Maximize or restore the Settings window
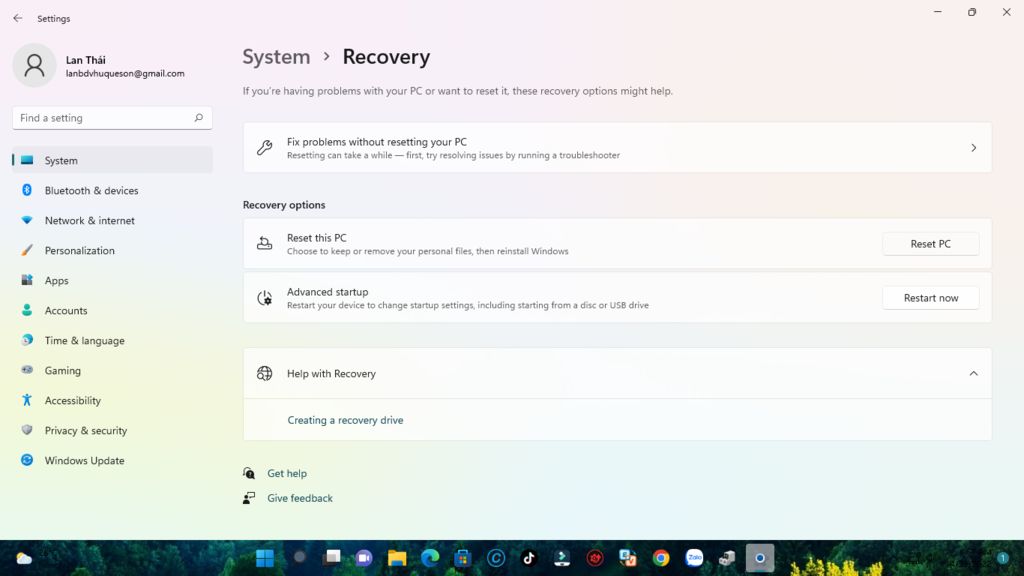 click(x=972, y=12)
